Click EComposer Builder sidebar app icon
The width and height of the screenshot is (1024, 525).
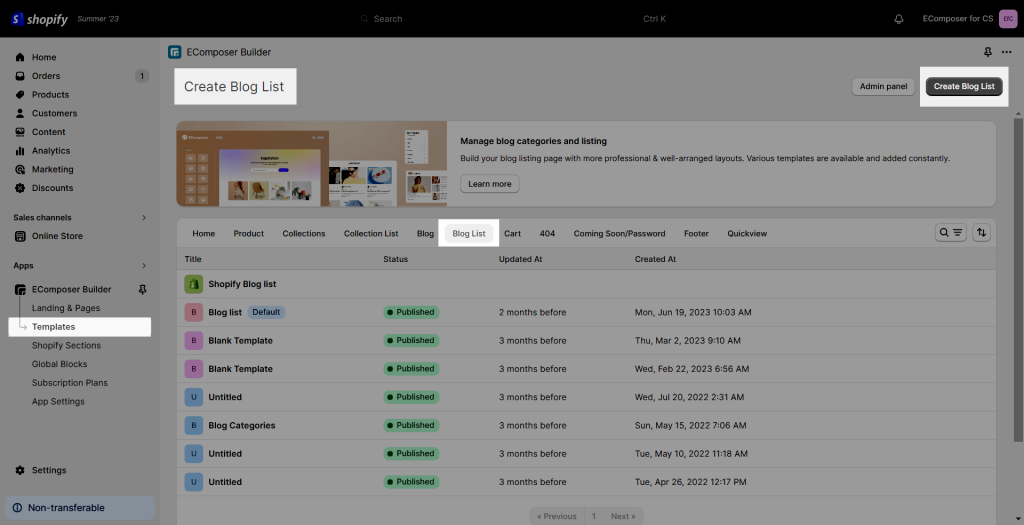20,289
